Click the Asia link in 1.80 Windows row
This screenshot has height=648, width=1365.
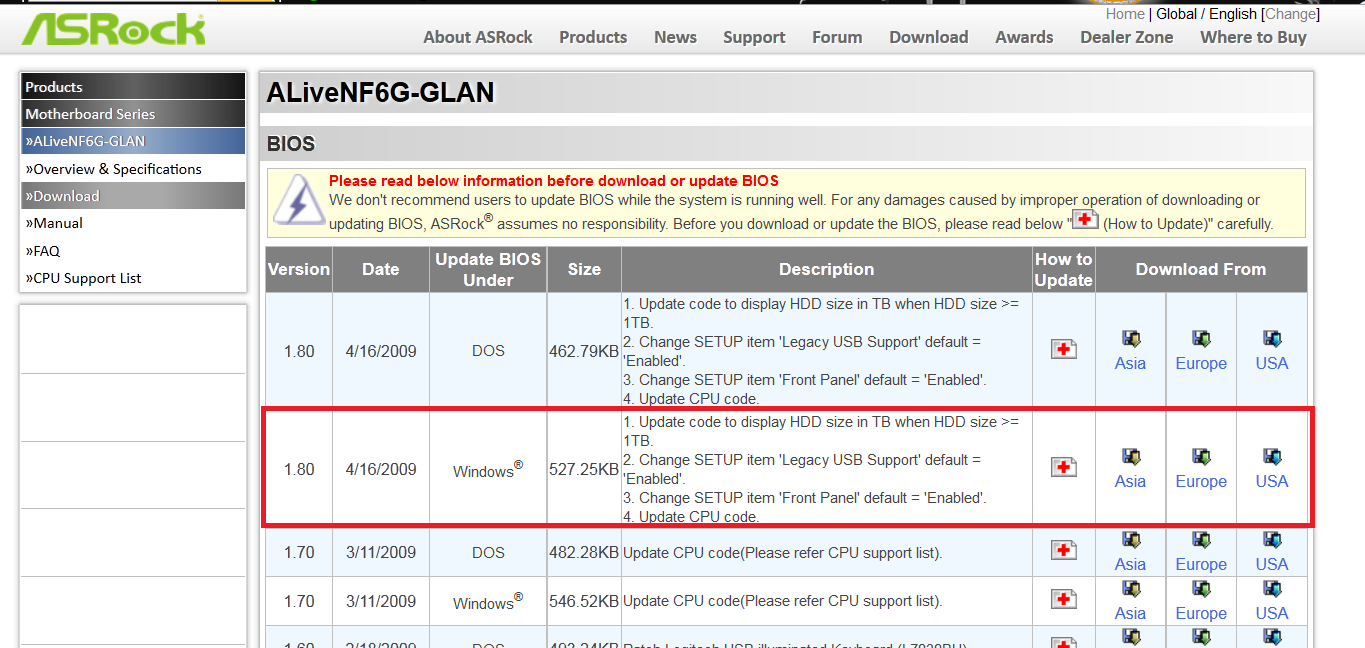pyautogui.click(x=1131, y=481)
